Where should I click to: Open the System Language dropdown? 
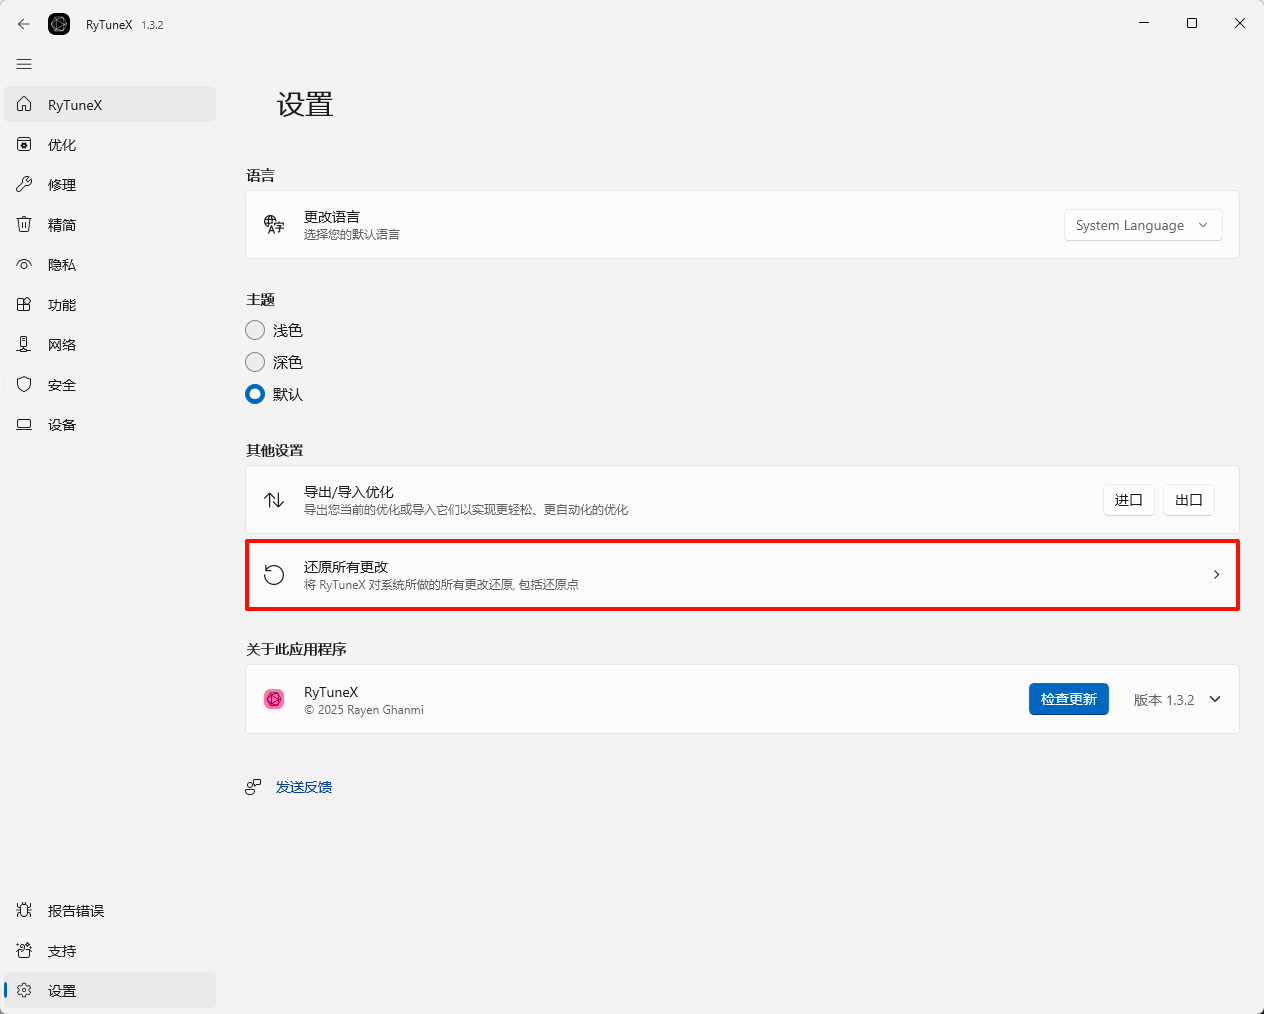coord(1142,225)
